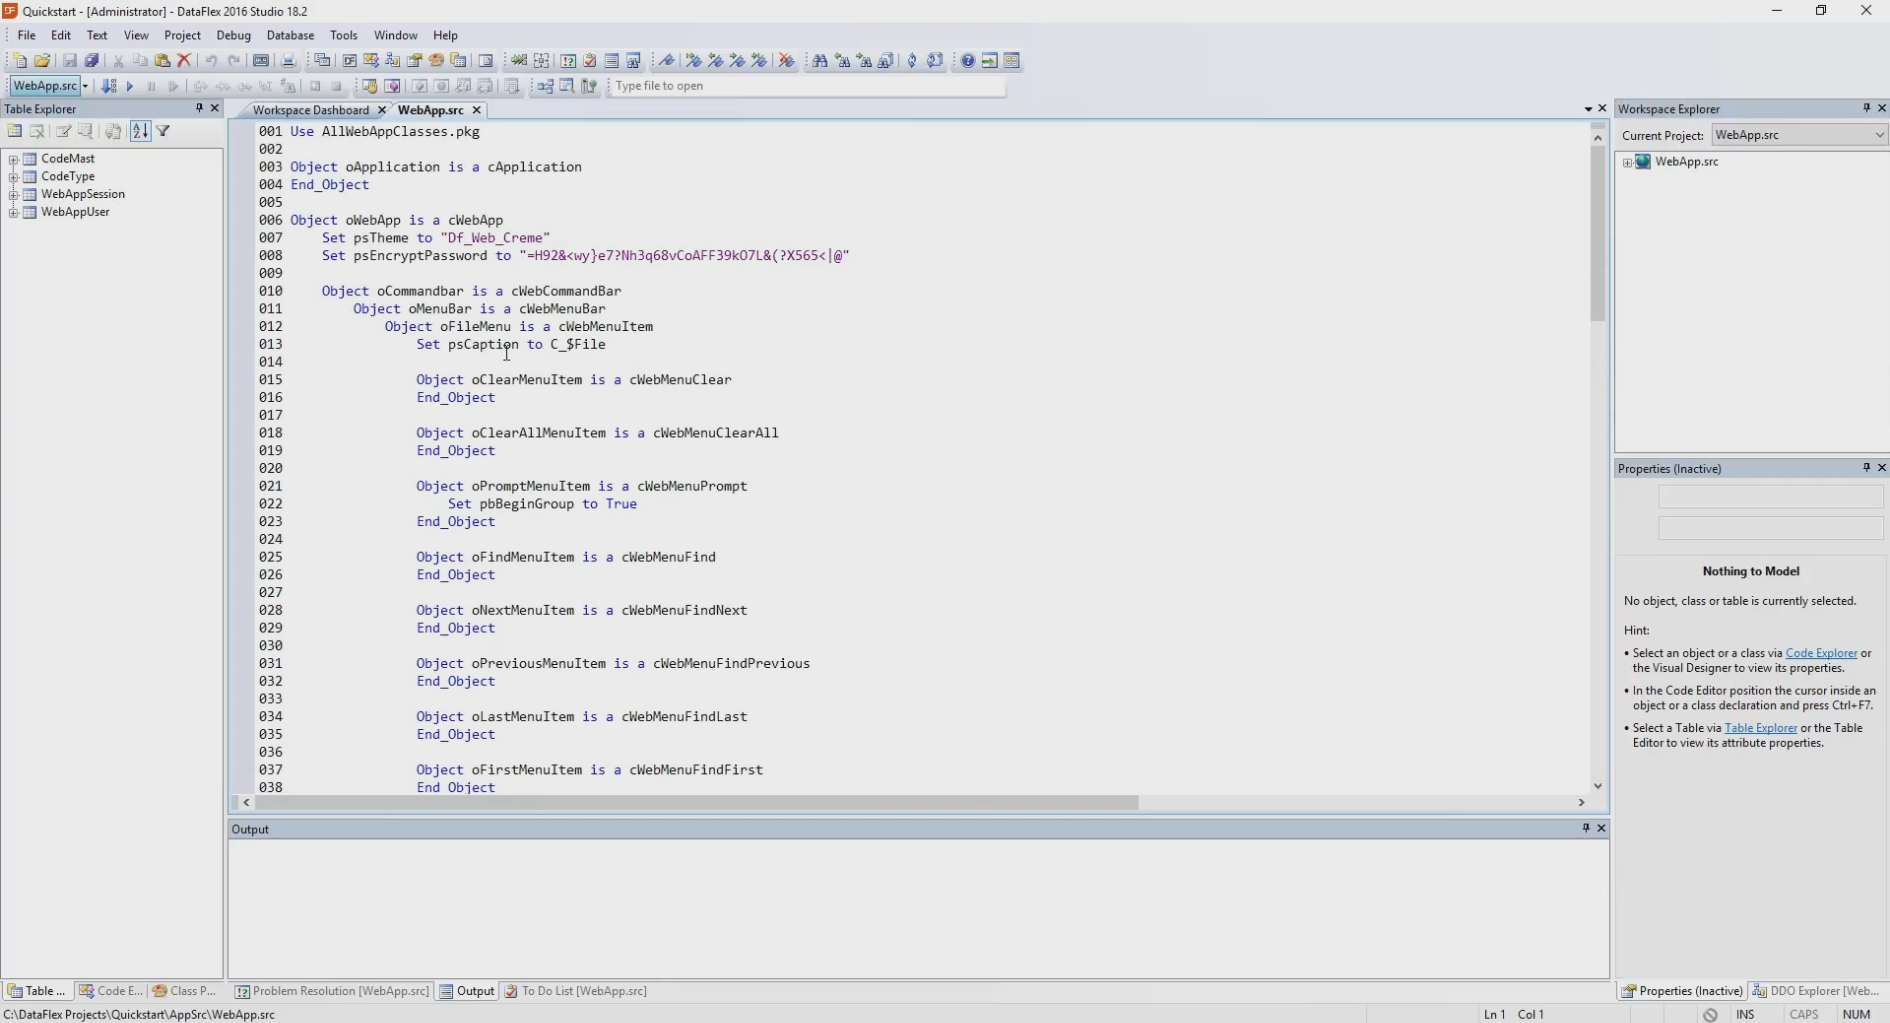This screenshot has height=1023, width=1890.
Task: Click the blue Run play icon
Action: 130,87
